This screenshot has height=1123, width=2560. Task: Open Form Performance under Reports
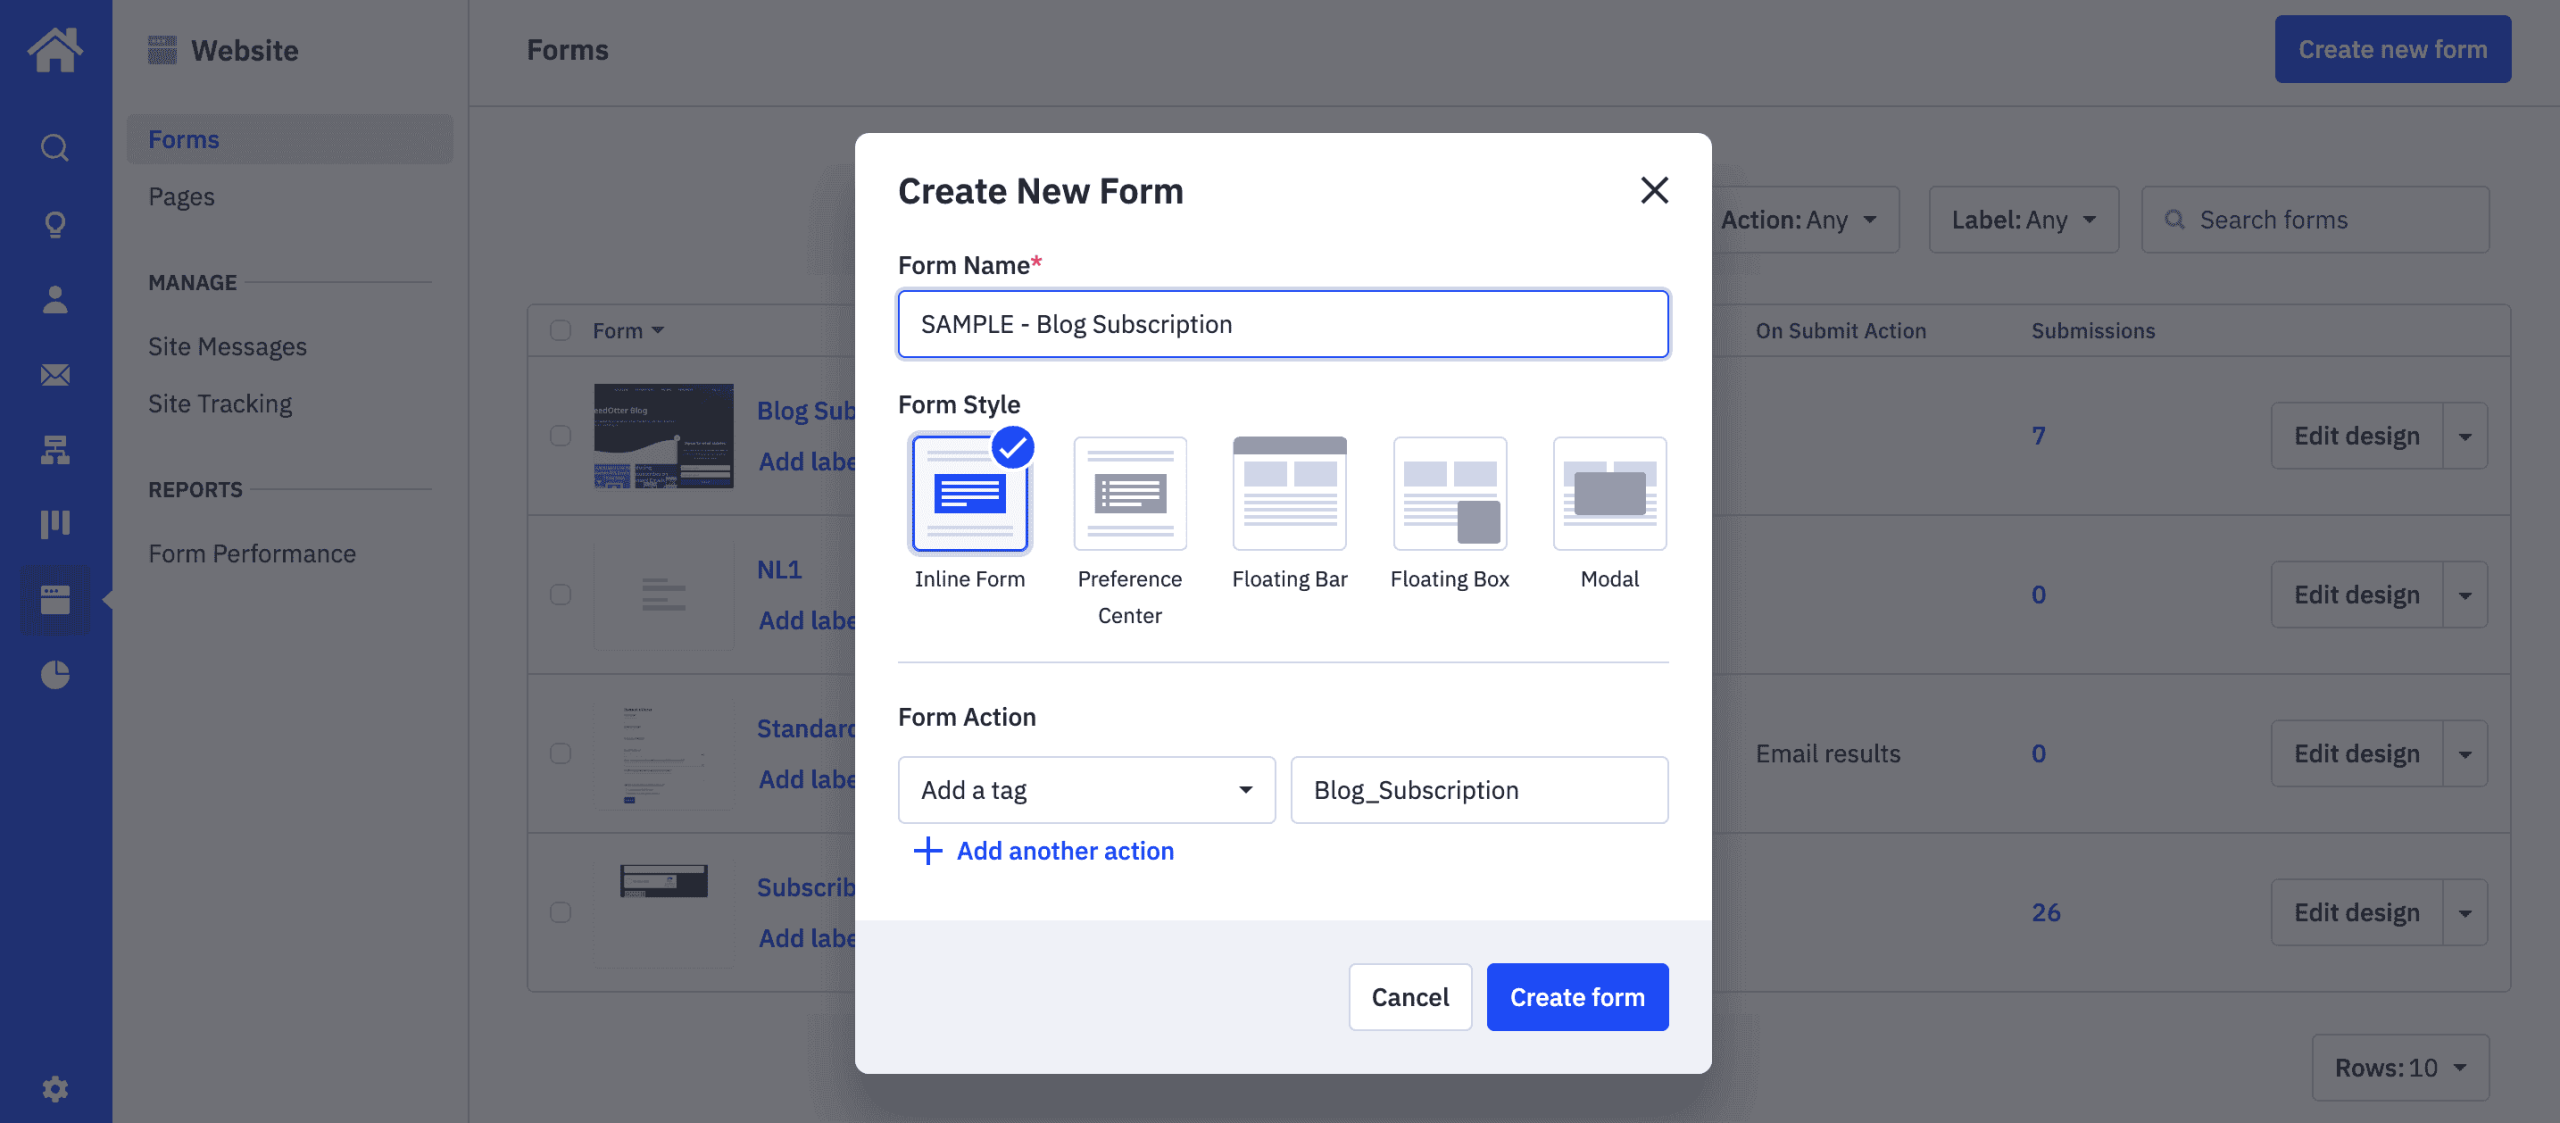coord(252,552)
